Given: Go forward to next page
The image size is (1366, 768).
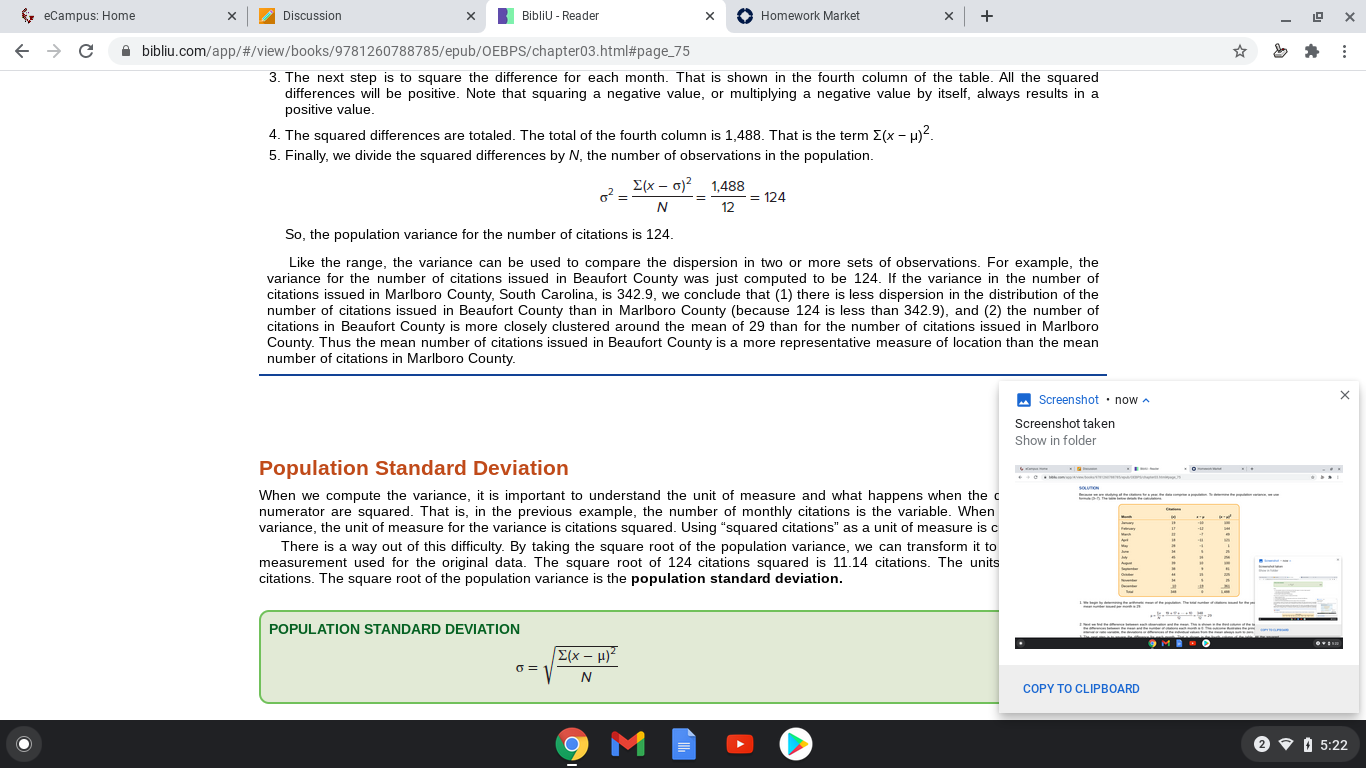Looking at the screenshot, I should tap(54, 51).
